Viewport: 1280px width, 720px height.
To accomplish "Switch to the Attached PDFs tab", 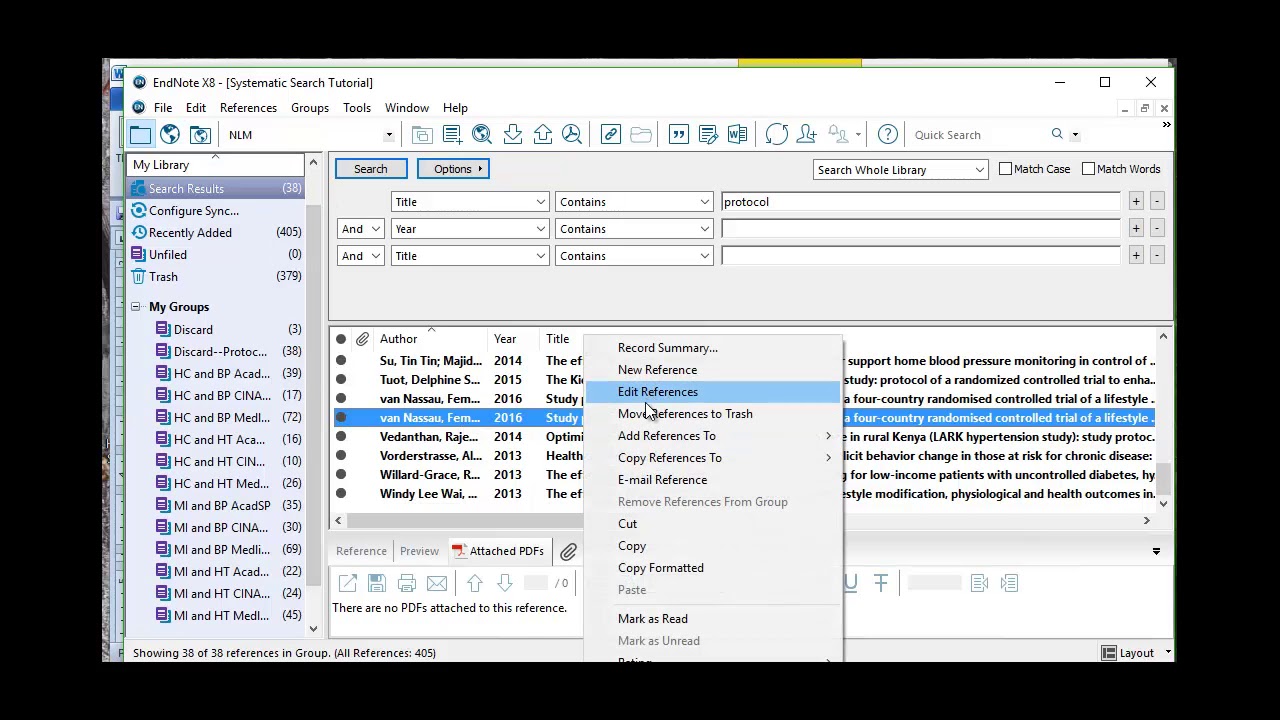I will point(497,551).
